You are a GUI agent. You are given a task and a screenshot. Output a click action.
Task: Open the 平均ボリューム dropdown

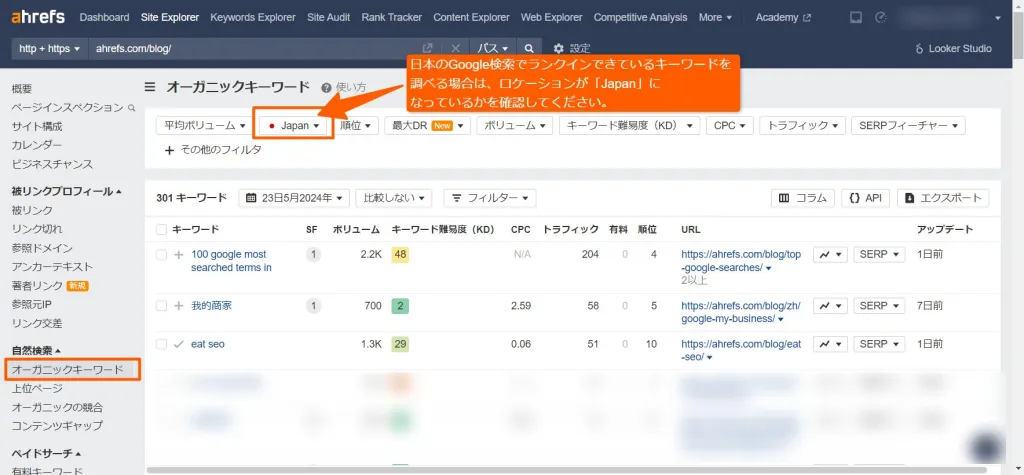click(204, 125)
